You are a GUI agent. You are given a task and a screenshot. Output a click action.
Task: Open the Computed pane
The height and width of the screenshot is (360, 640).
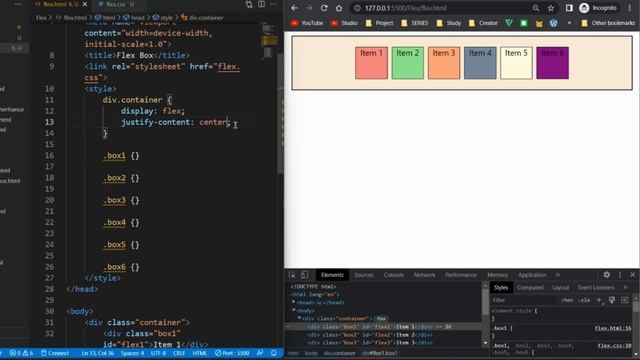(x=530, y=288)
